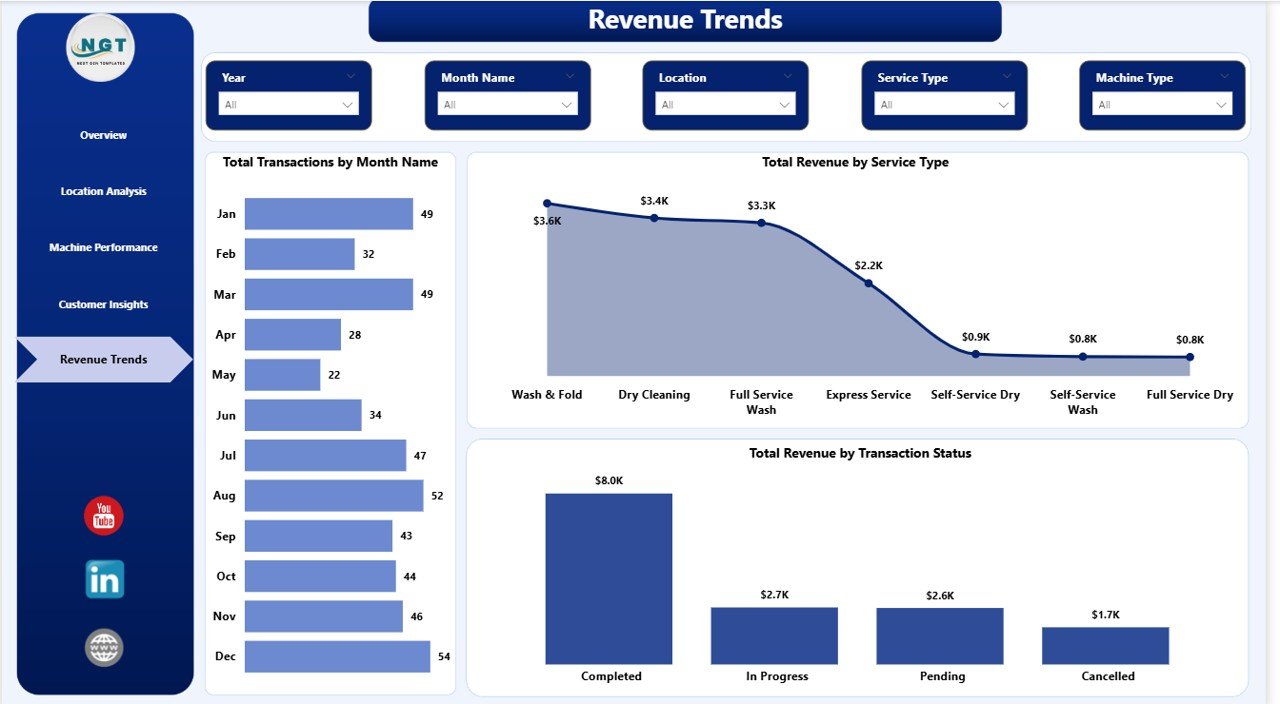Image resolution: width=1280 pixels, height=704 pixels.
Task: Open the Machine Performance page
Action: tap(103, 247)
